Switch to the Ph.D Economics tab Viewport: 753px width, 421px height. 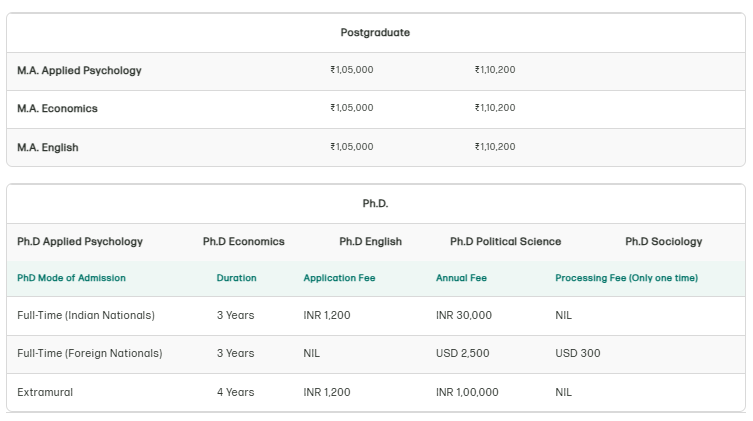tap(243, 241)
